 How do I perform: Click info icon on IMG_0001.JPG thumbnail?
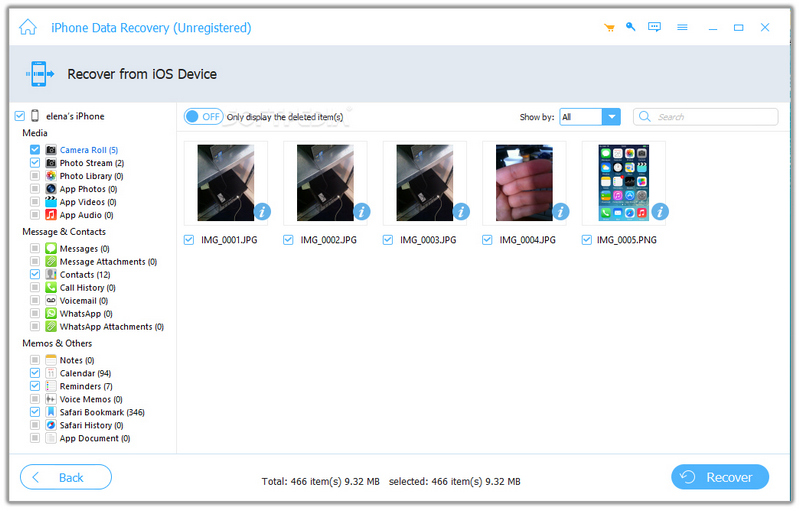[263, 211]
